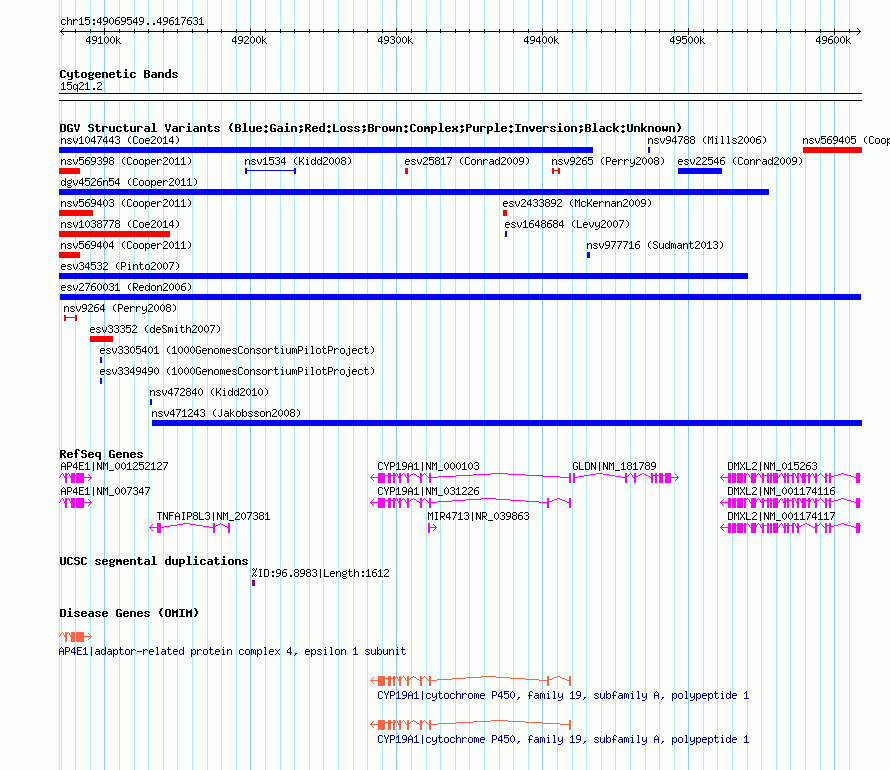The height and width of the screenshot is (770, 890).
Task: Select the esv25817 (Conrad2009) label
Action: [x=467, y=161]
